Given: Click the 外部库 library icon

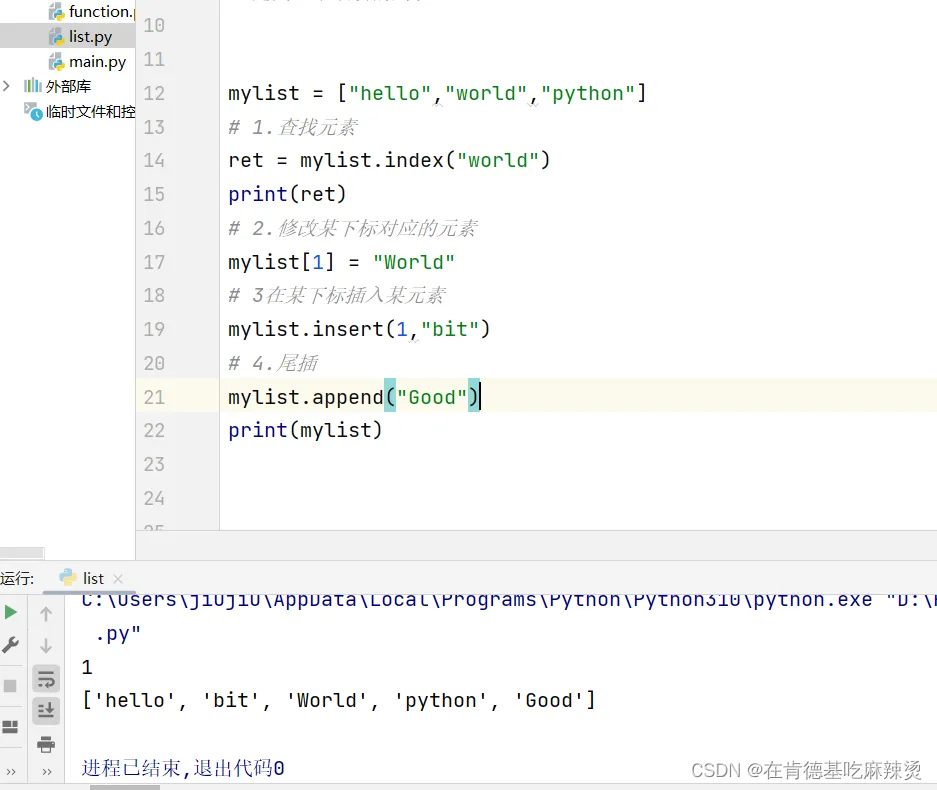Looking at the screenshot, I should (32, 86).
